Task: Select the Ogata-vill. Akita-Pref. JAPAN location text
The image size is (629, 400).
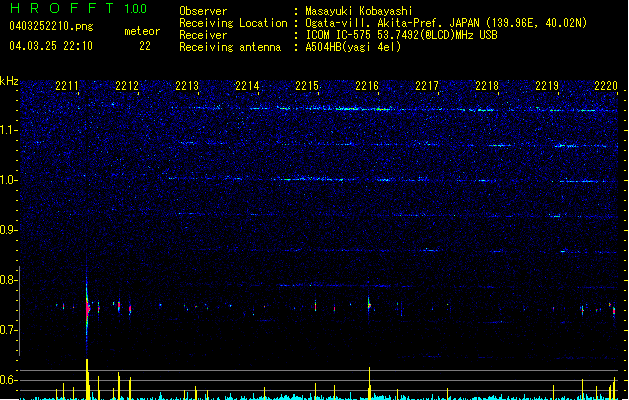Action: click(446, 23)
